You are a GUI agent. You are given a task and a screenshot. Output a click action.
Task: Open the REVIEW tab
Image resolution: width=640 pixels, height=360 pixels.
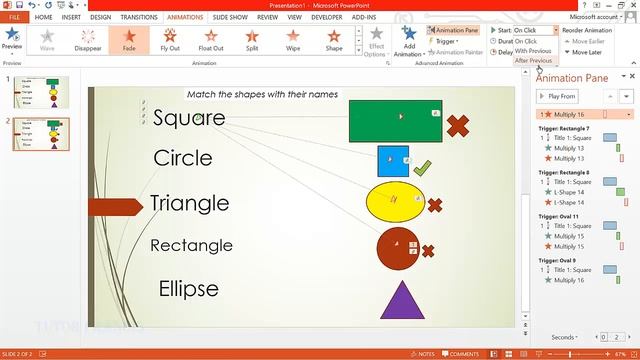[x=267, y=17]
